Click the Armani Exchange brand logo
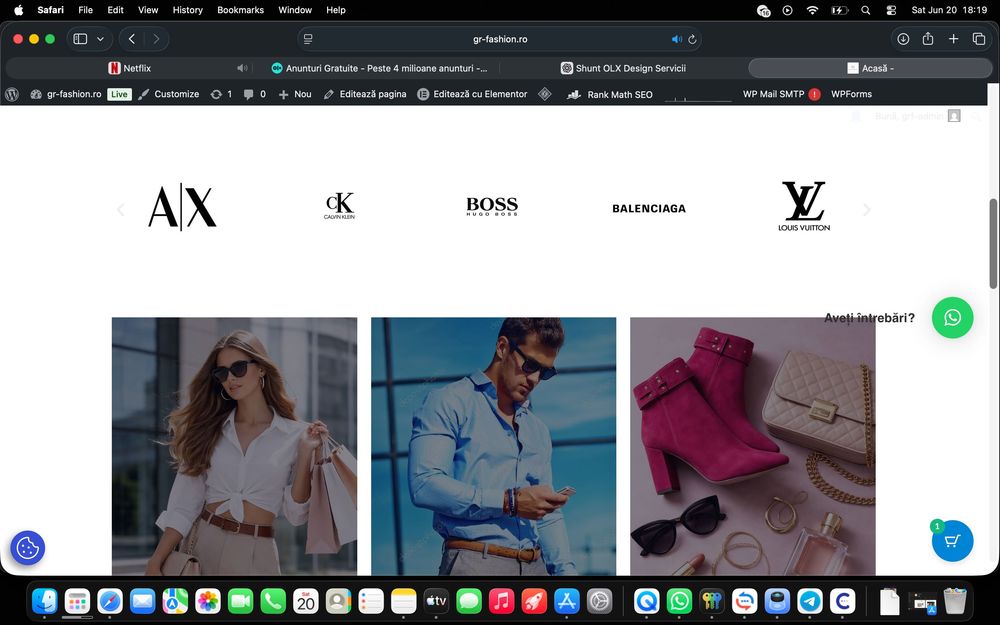Screen dimensions: 1000x625 coord(182,207)
